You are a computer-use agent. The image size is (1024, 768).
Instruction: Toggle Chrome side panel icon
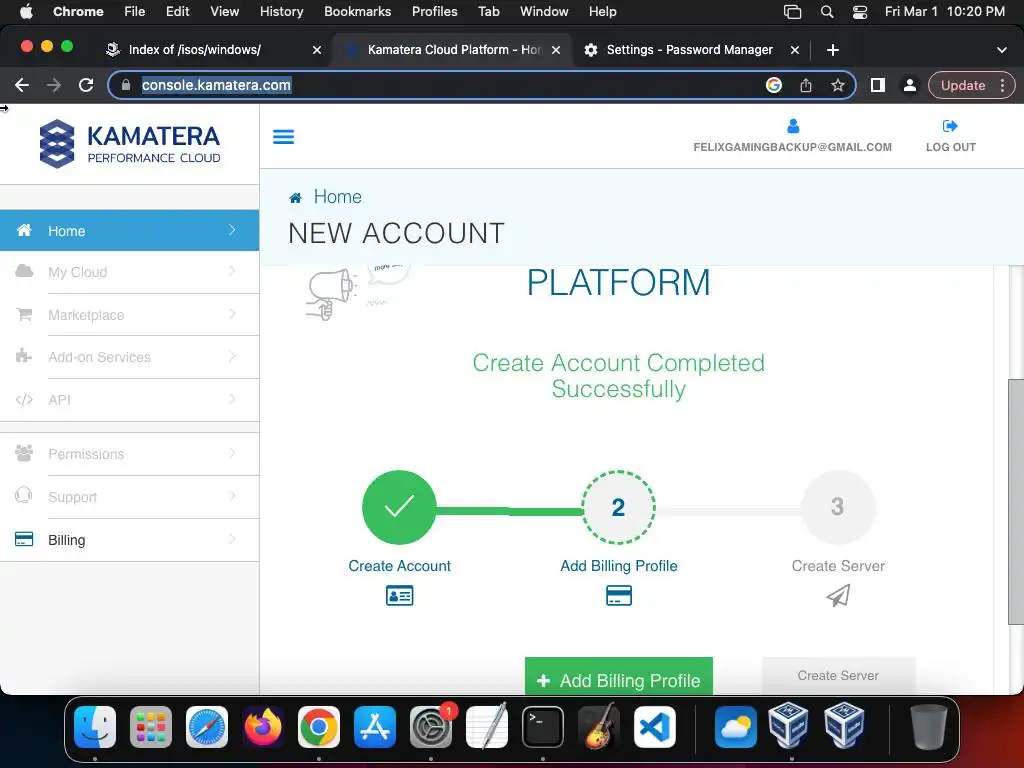pos(878,85)
